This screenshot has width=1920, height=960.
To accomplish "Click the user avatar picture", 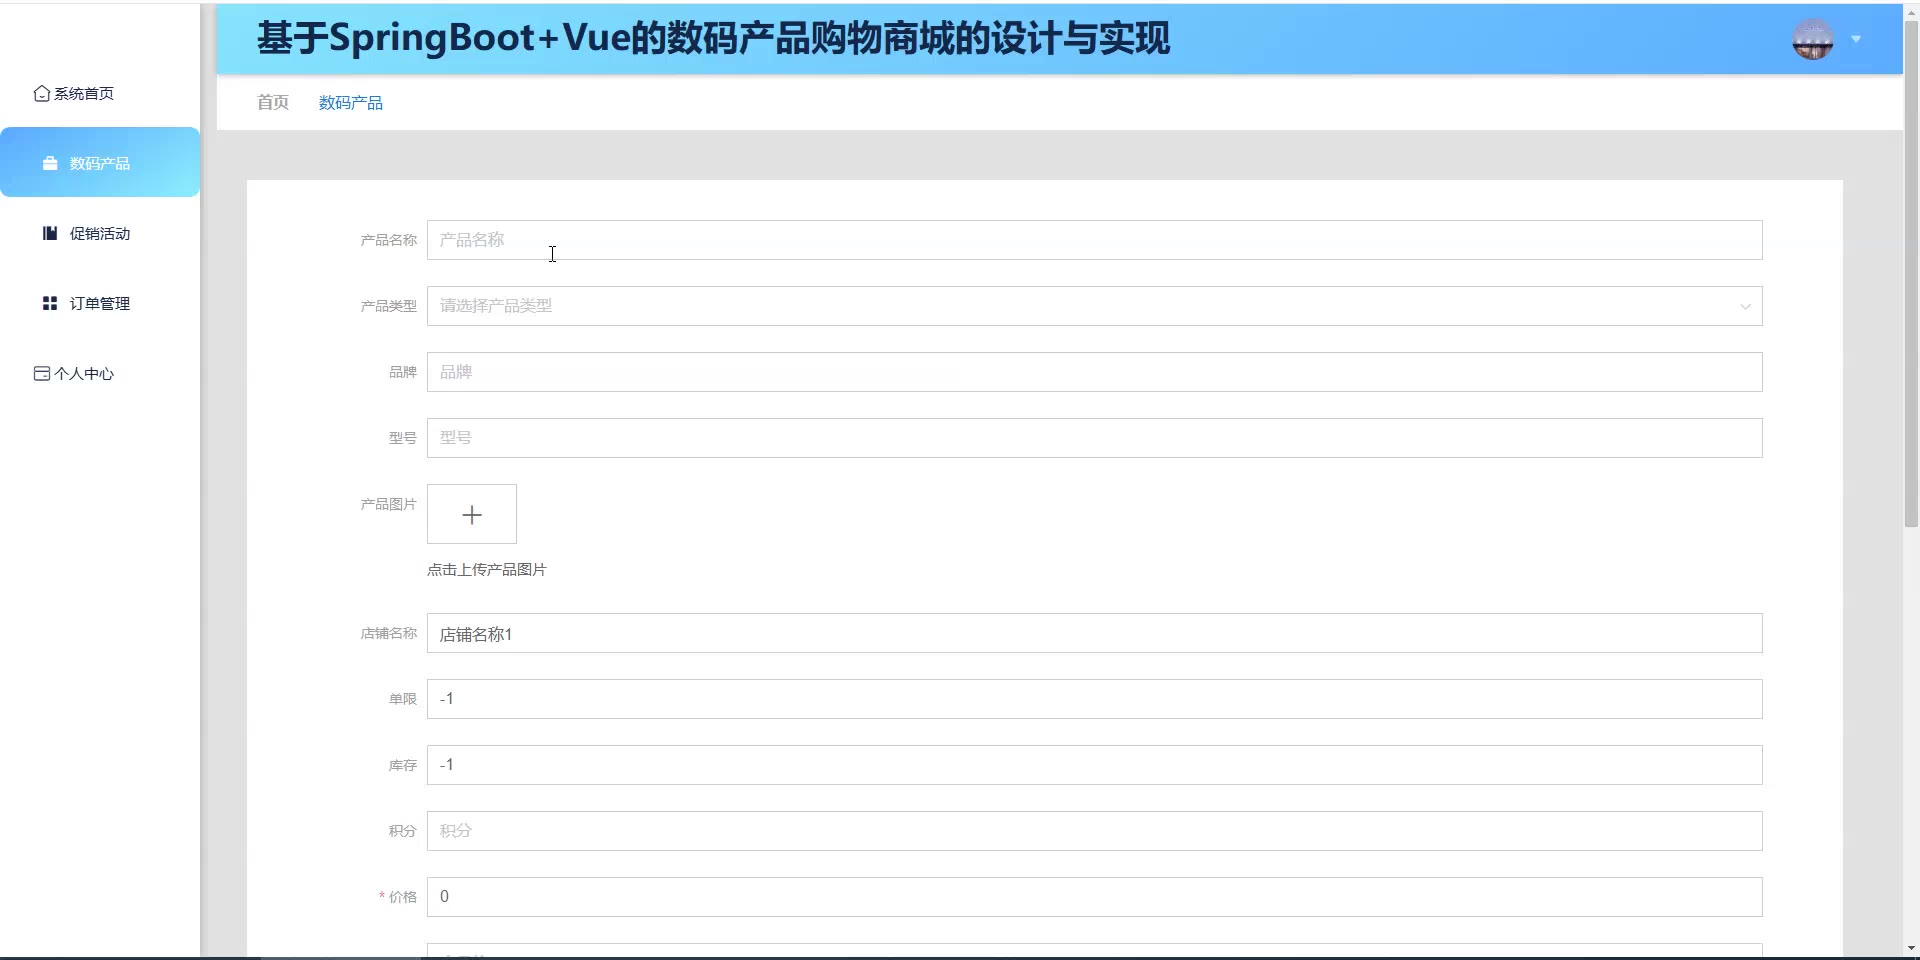I will 1813,39.
